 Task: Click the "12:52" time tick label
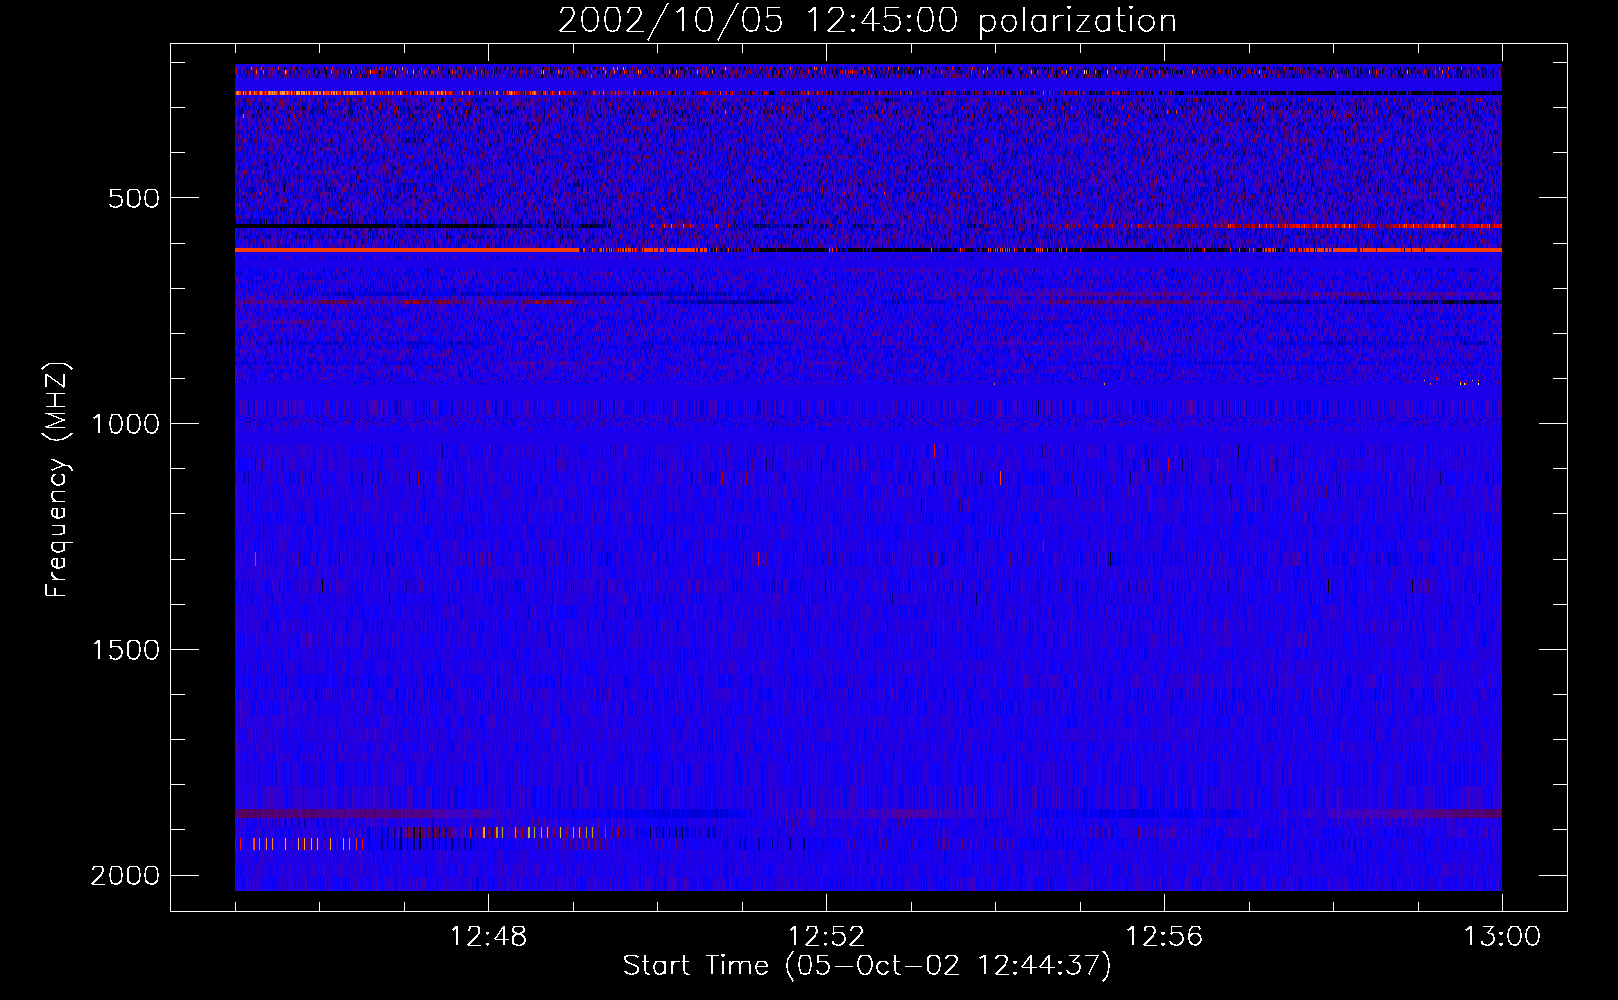(826, 937)
